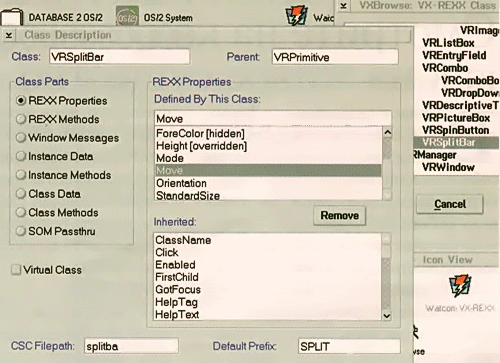The image size is (500, 363).
Task: Click the Default Prefix field showing SPLIT
Action: tap(349, 346)
